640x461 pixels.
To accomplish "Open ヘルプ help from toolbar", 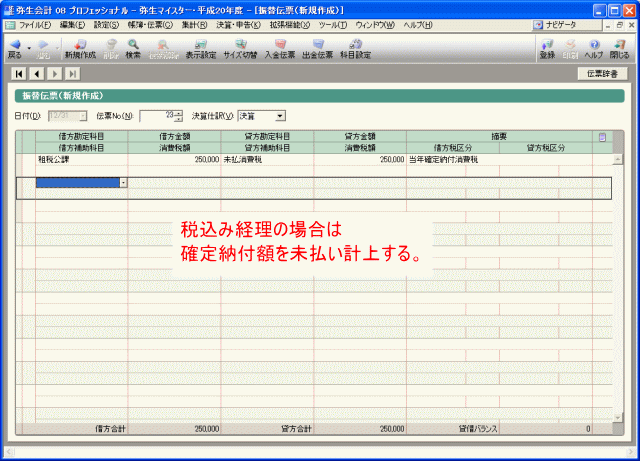I will tap(594, 49).
